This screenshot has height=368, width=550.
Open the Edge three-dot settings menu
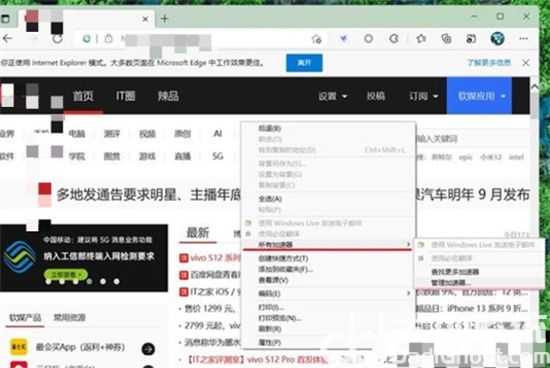[x=523, y=39]
